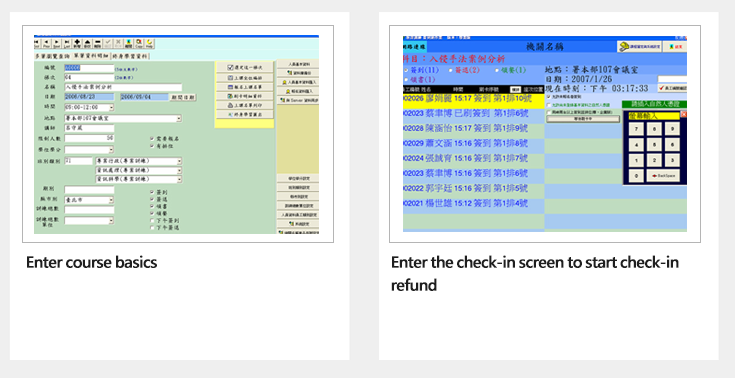Click the 終身學習匯出 button in yellow panel
The width and height of the screenshot is (735, 378).
244,114
